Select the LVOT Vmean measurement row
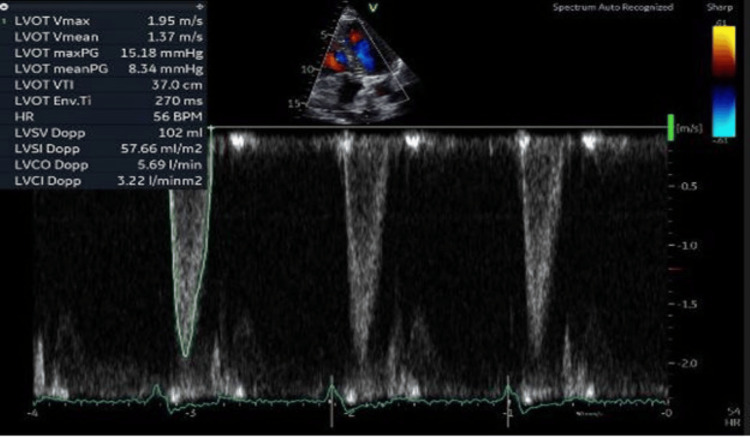 click(x=103, y=37)
